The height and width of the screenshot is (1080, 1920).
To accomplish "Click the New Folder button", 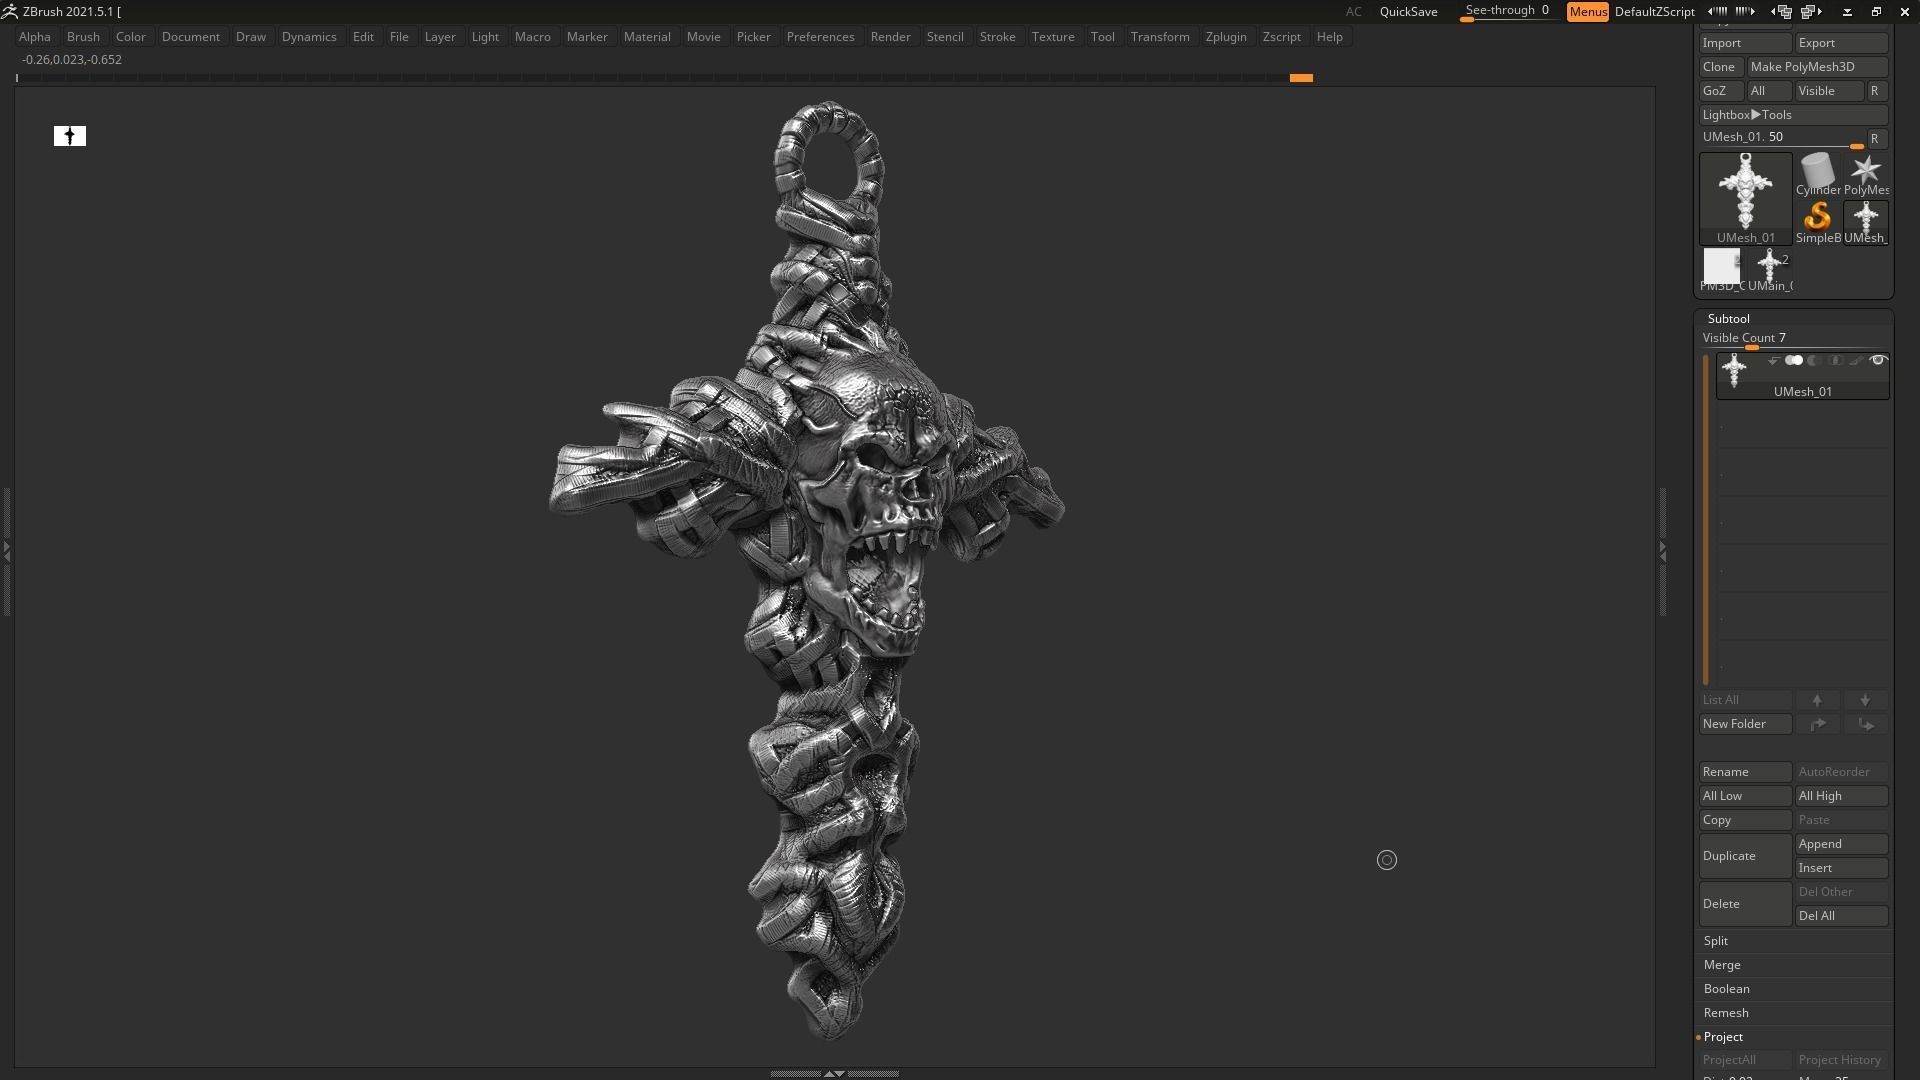I will click(x=1745, y=724).
